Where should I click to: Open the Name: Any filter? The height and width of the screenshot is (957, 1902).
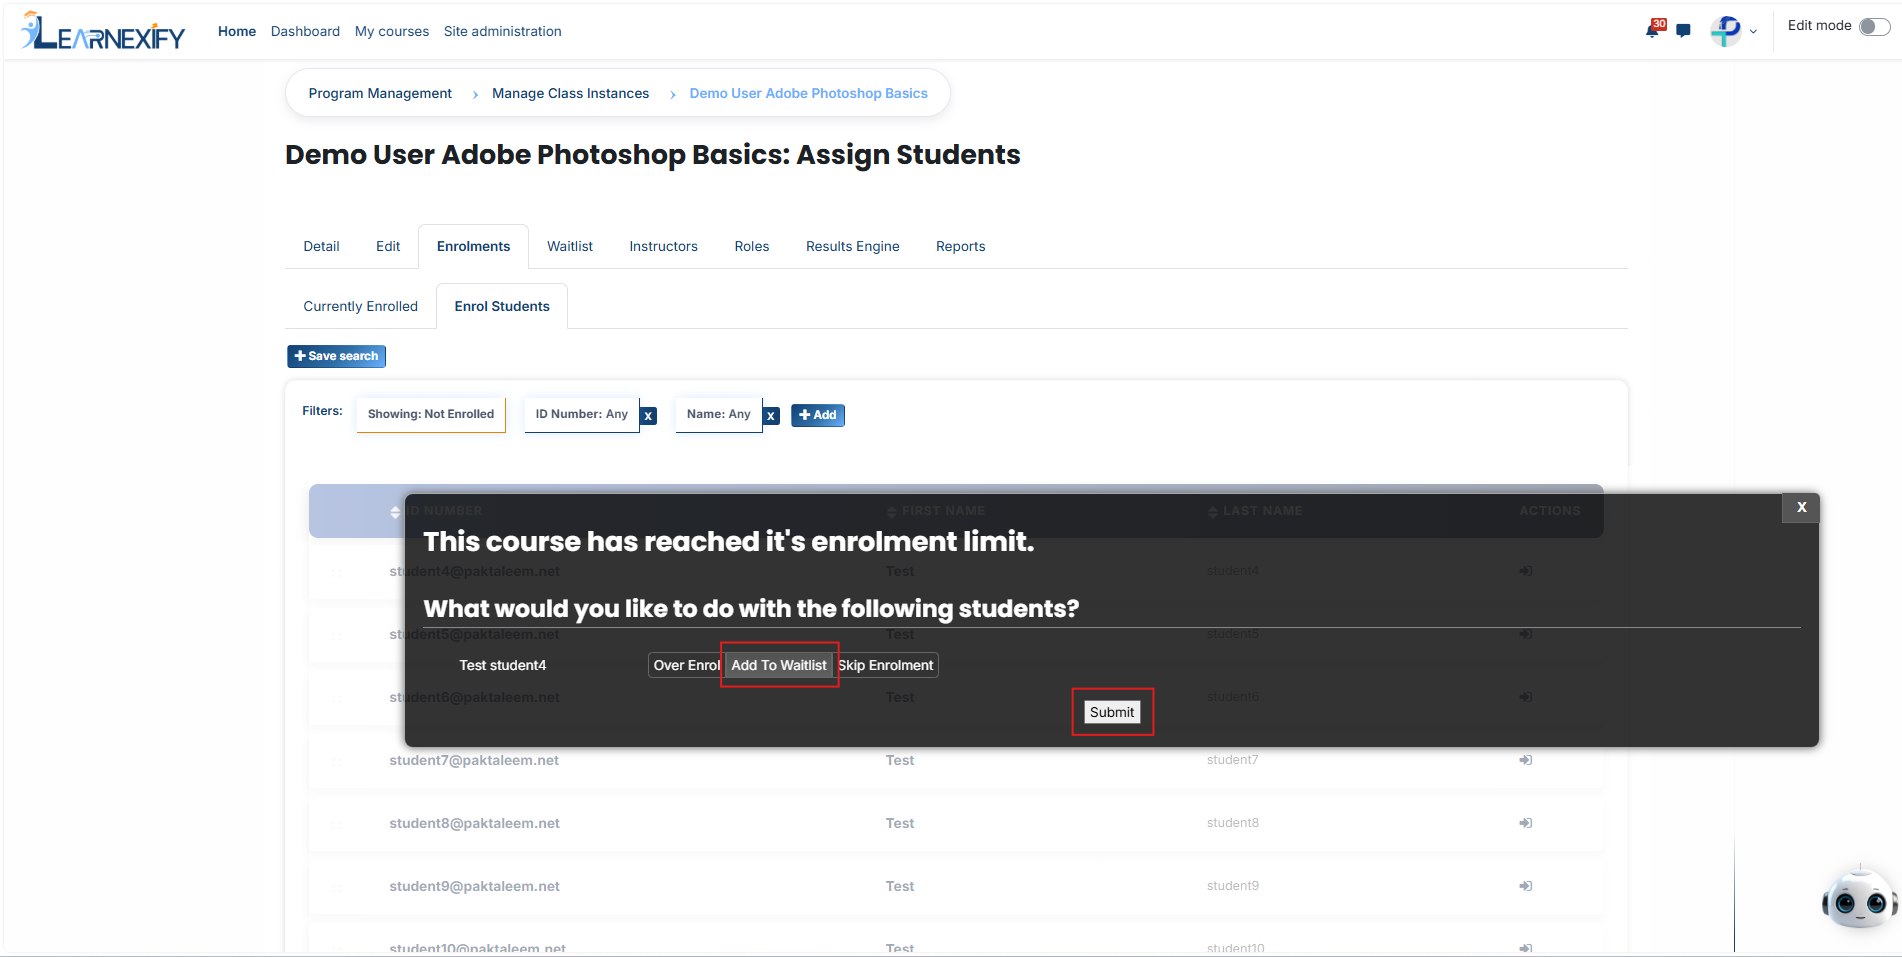click(719, 414)
